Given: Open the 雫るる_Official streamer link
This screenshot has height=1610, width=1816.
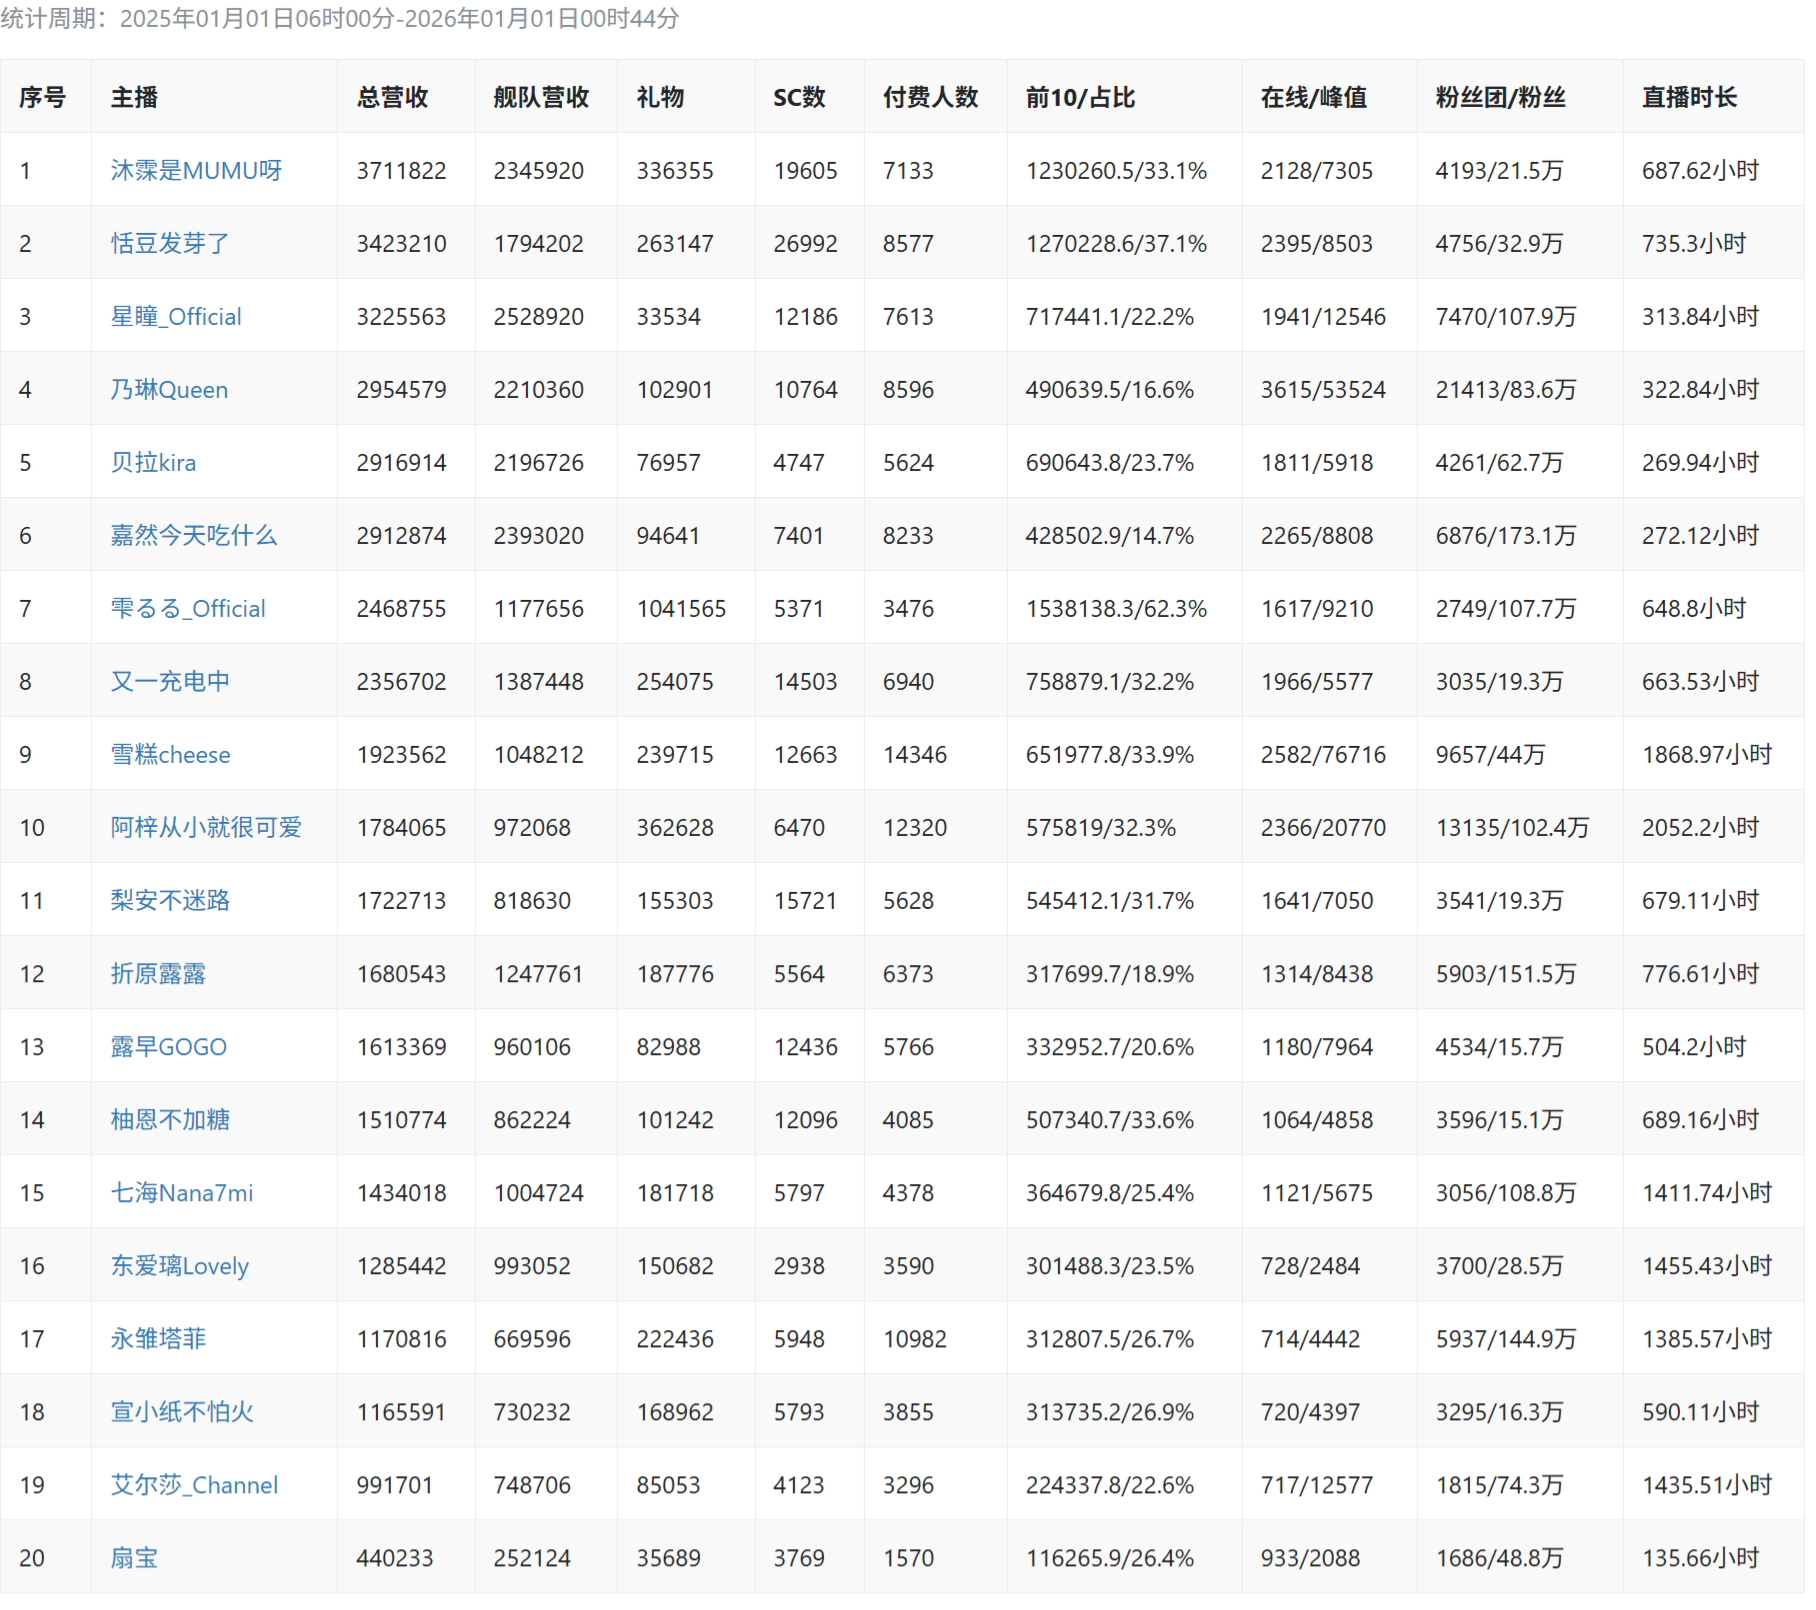Looking at the screenshot, I should (188, 609).
